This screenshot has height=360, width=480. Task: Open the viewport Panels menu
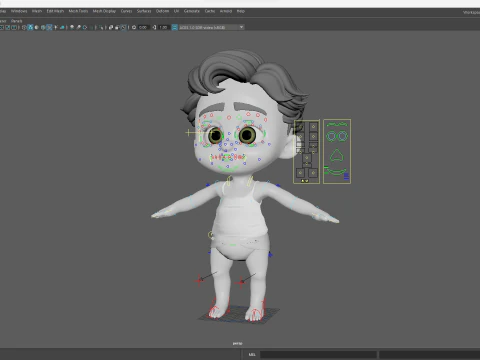click(17, 21)
